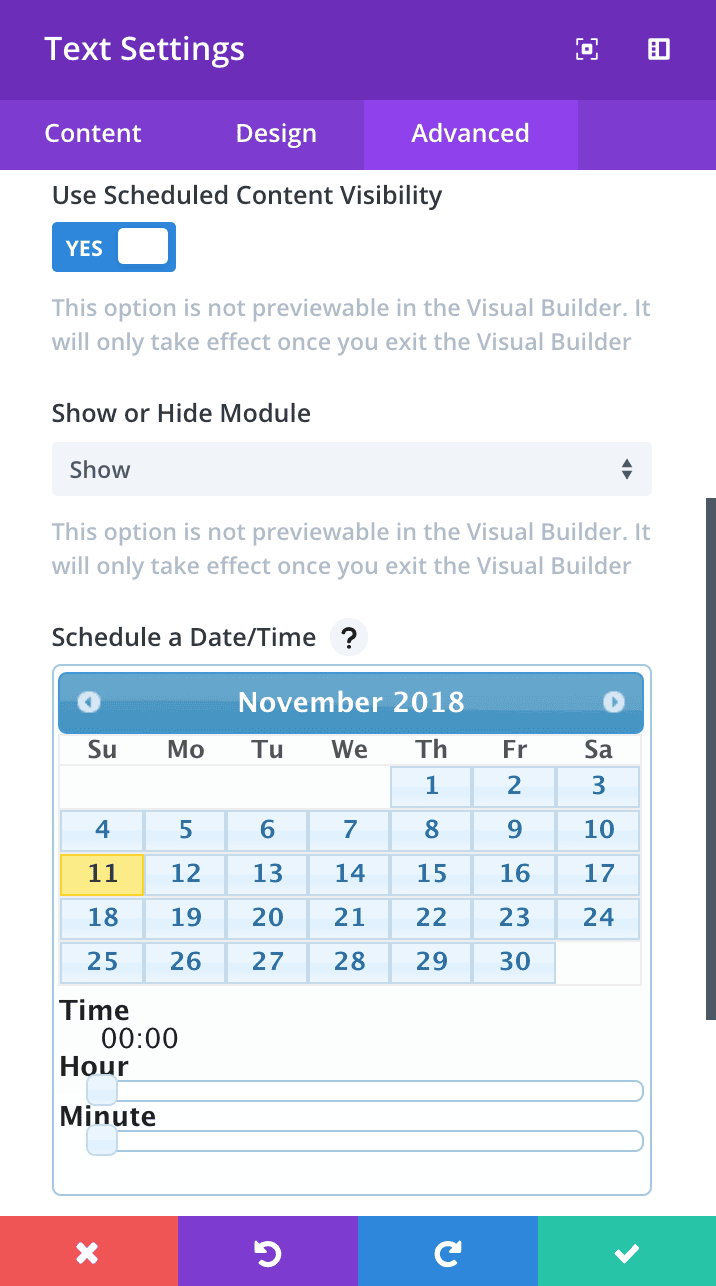Switch to the Design tab

point(276,134)
